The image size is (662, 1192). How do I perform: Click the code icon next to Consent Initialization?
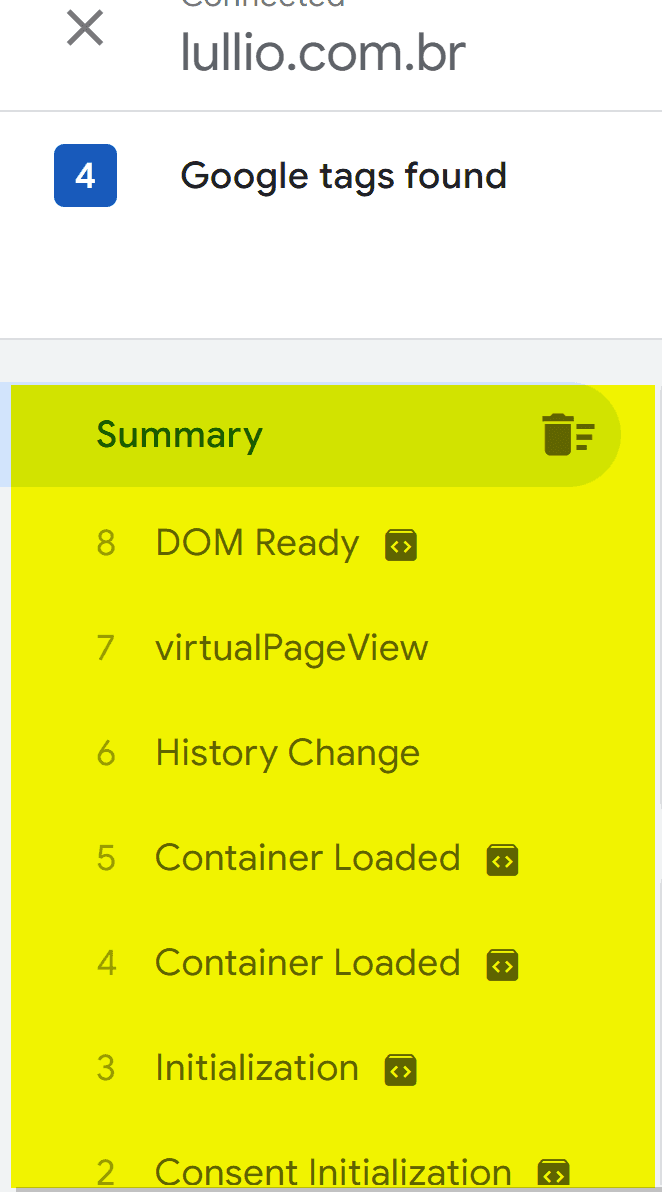tap(554, 1172)
